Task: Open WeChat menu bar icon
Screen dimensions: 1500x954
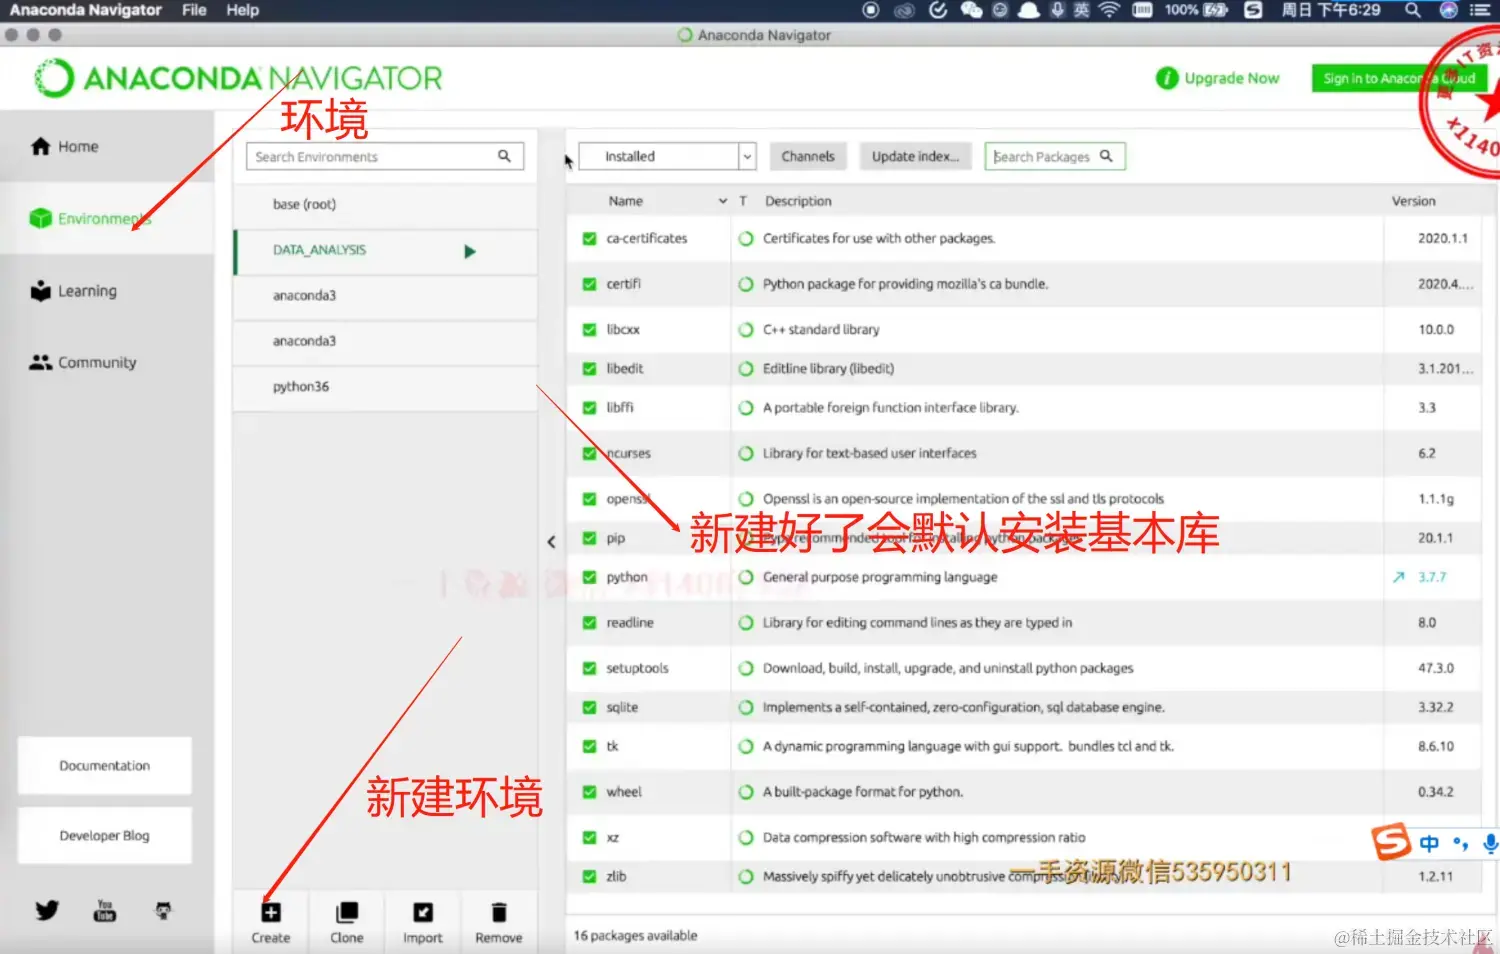Action: 971,10
